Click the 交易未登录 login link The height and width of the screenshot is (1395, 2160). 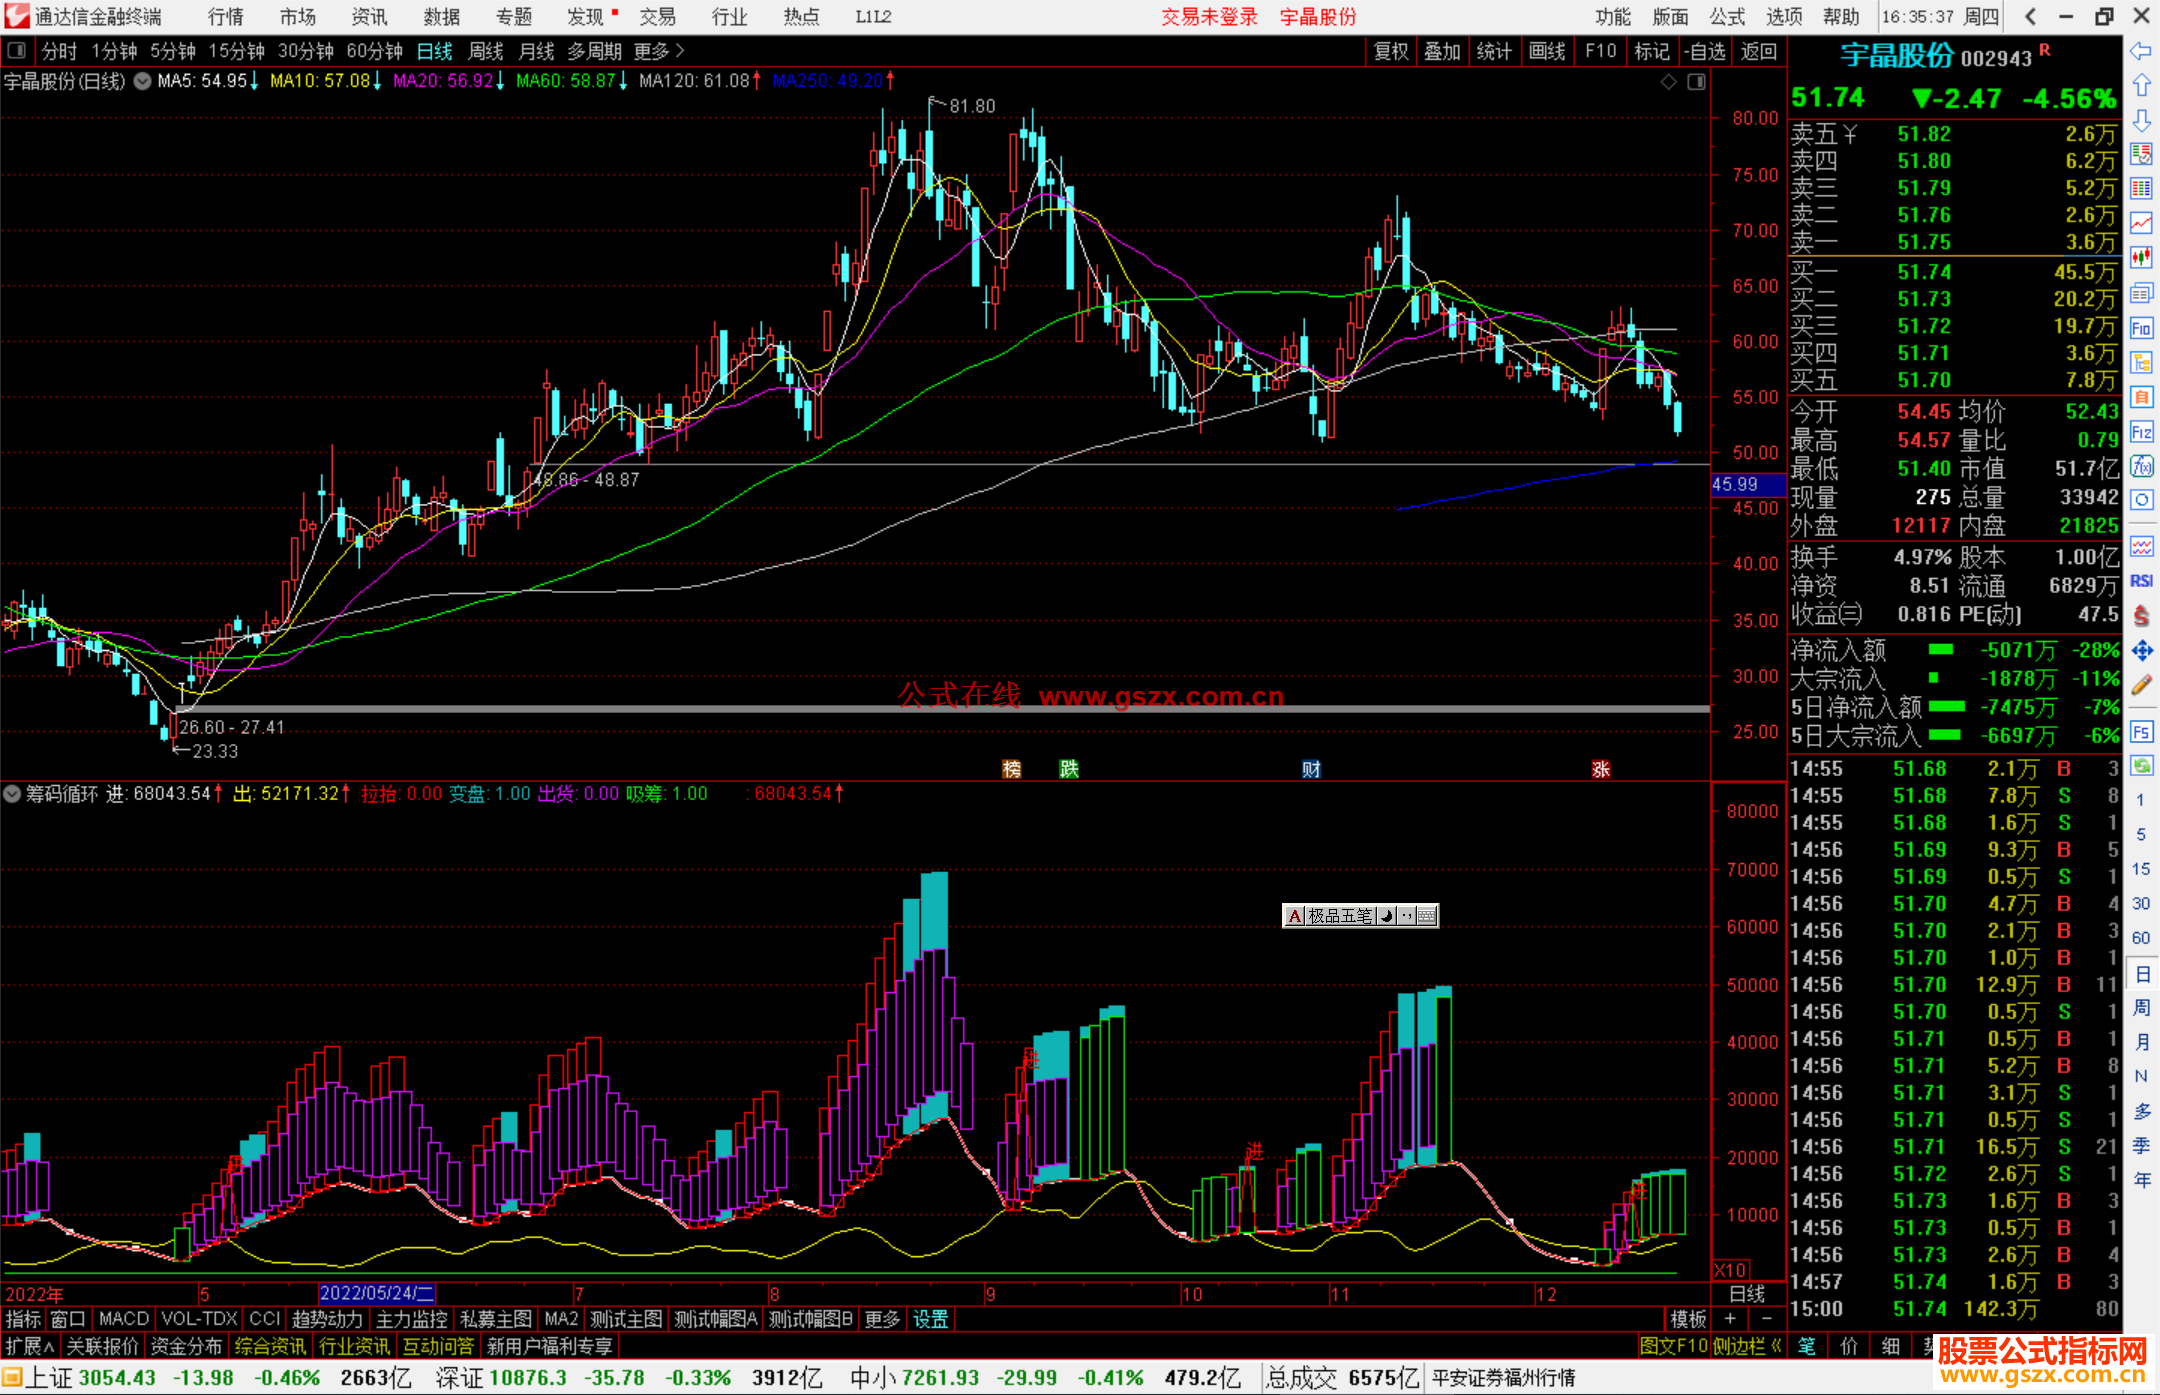point(1208,17)
